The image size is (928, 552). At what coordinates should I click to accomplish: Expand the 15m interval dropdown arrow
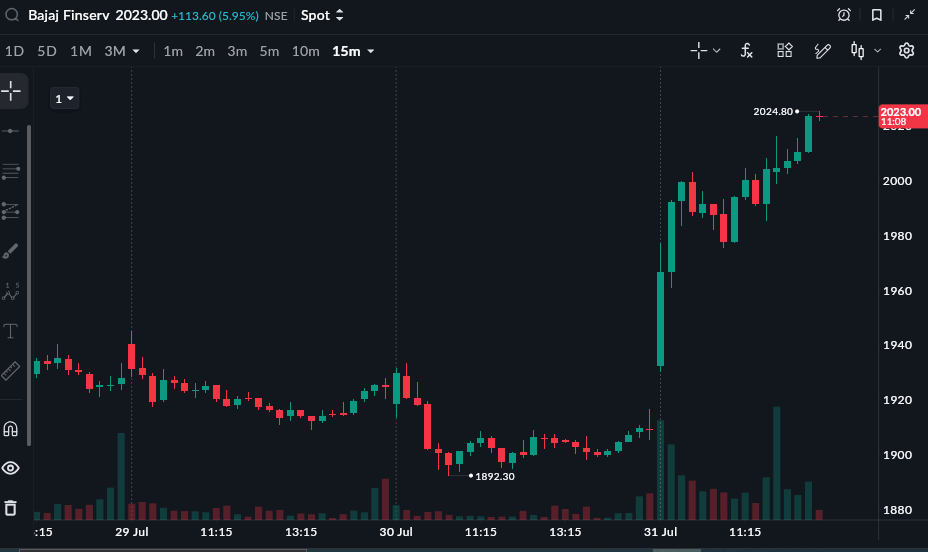coord(371,51)
